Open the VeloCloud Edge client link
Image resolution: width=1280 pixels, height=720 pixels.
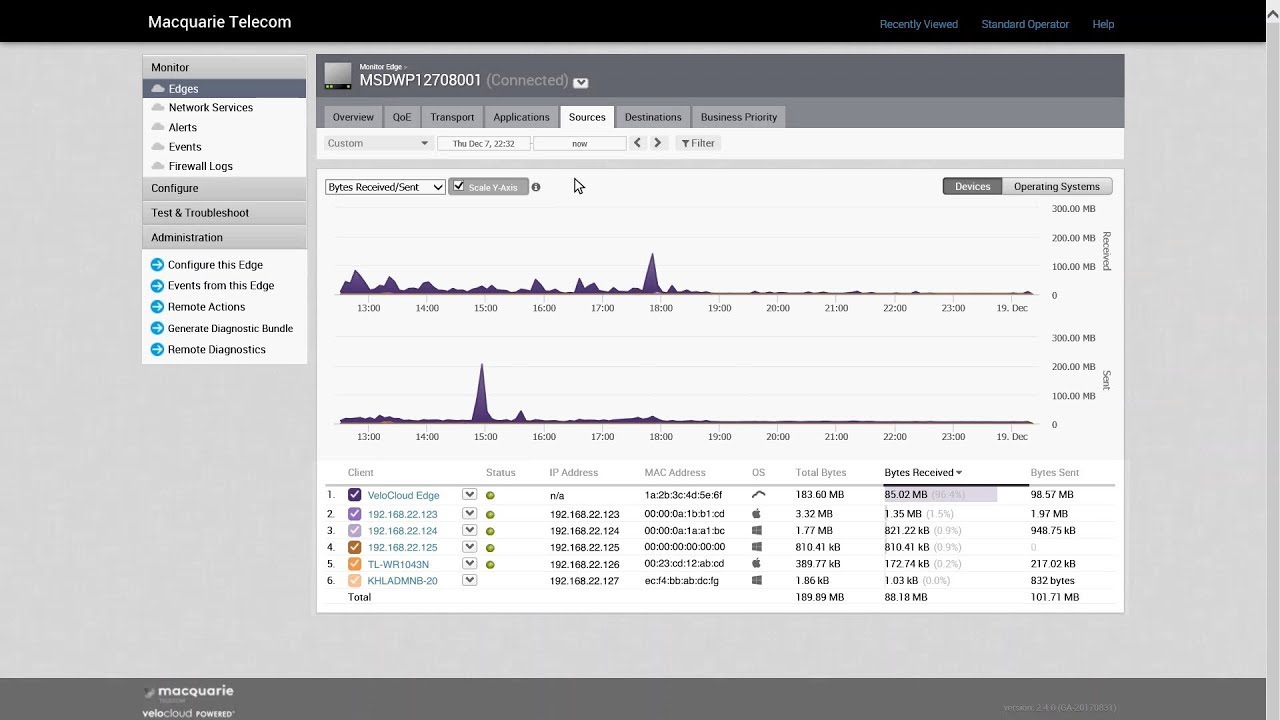point(403,495)
